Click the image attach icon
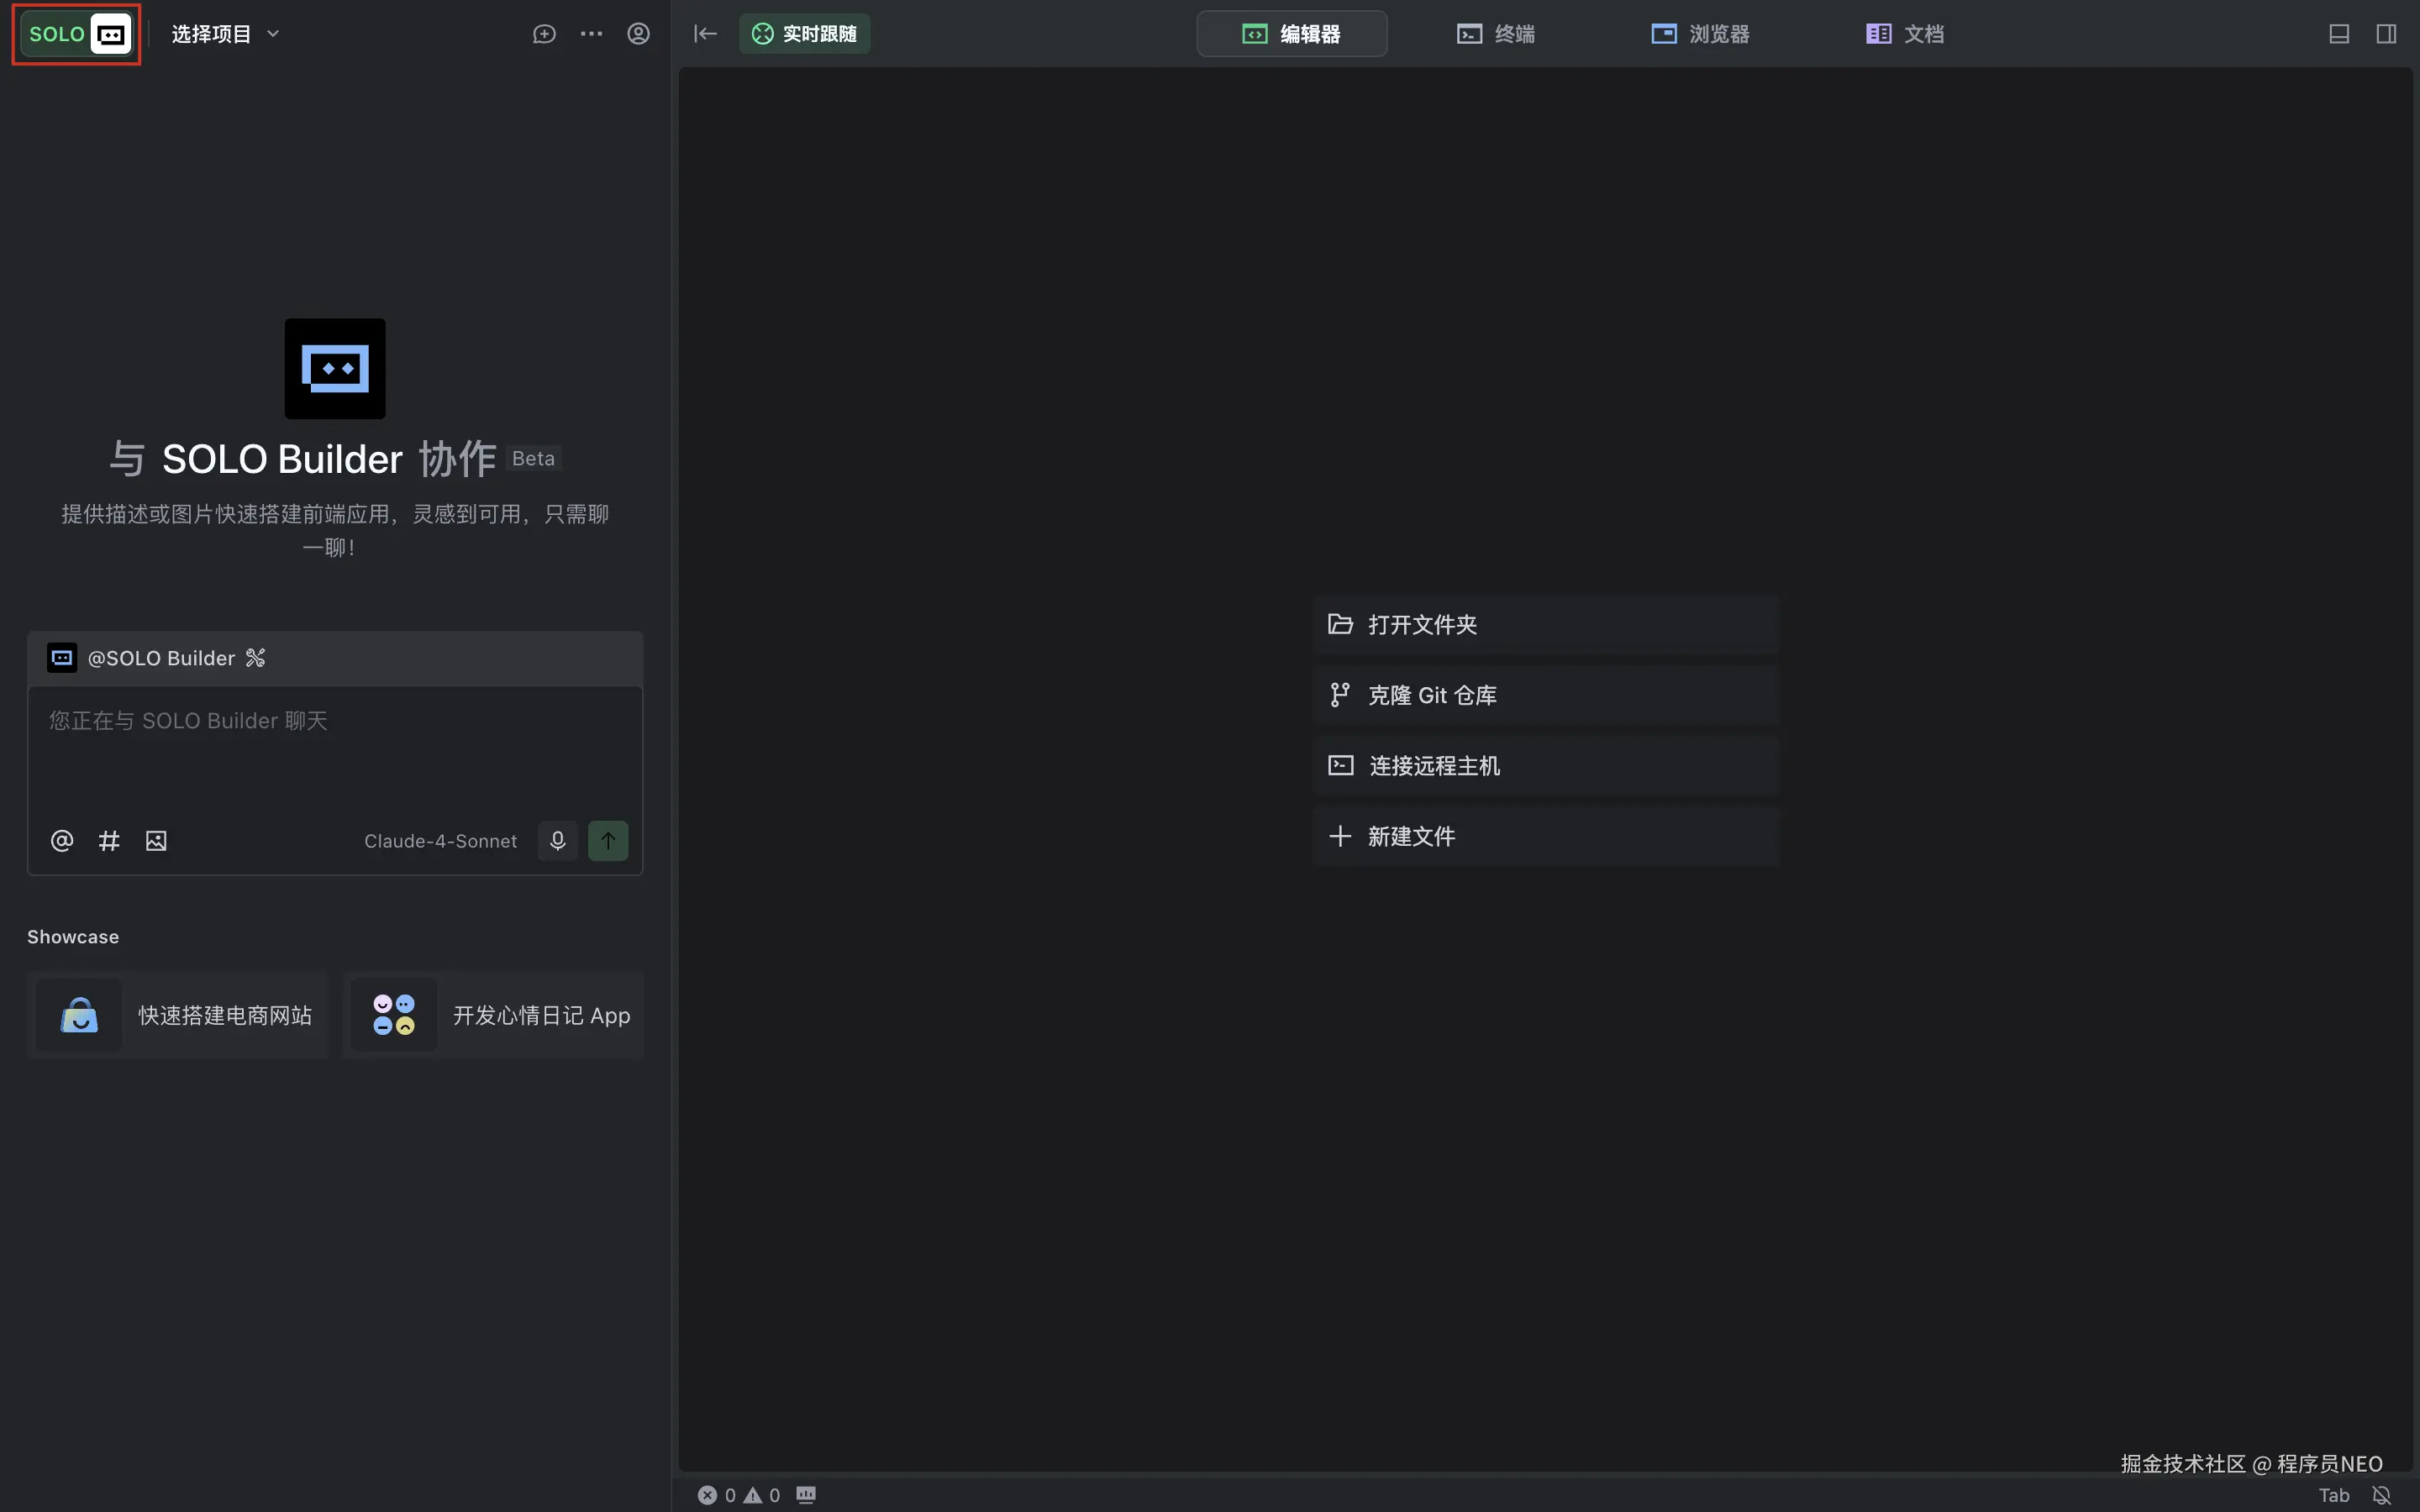 [156, 841]
